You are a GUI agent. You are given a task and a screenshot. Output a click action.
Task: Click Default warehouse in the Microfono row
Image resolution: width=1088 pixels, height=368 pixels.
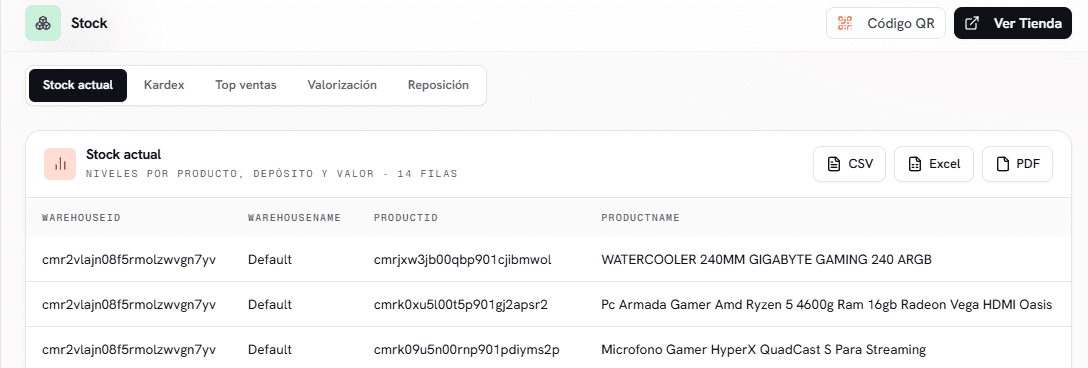(270, 349)
